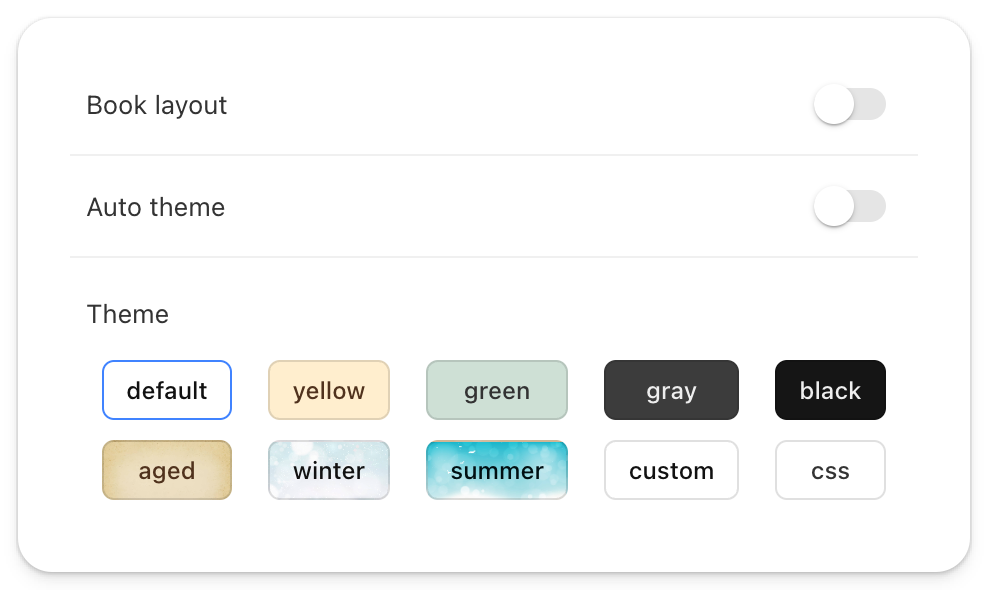
Task: Click the "Theme" section heading
Action: click(128, 314)
